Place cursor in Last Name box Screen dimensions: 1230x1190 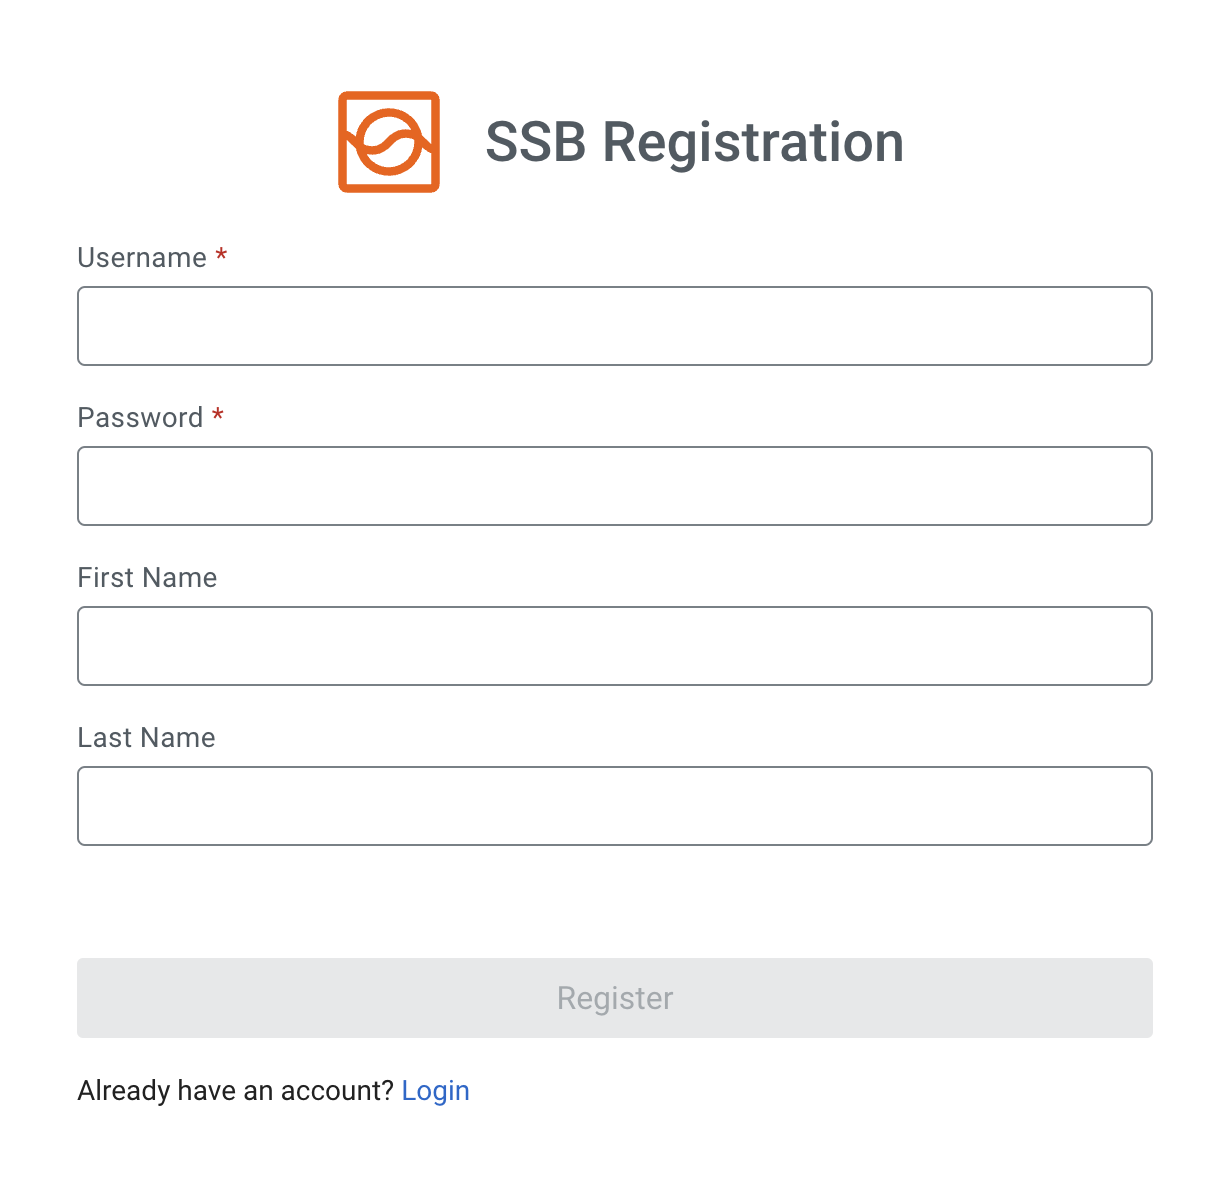click(x=615, y=806)
